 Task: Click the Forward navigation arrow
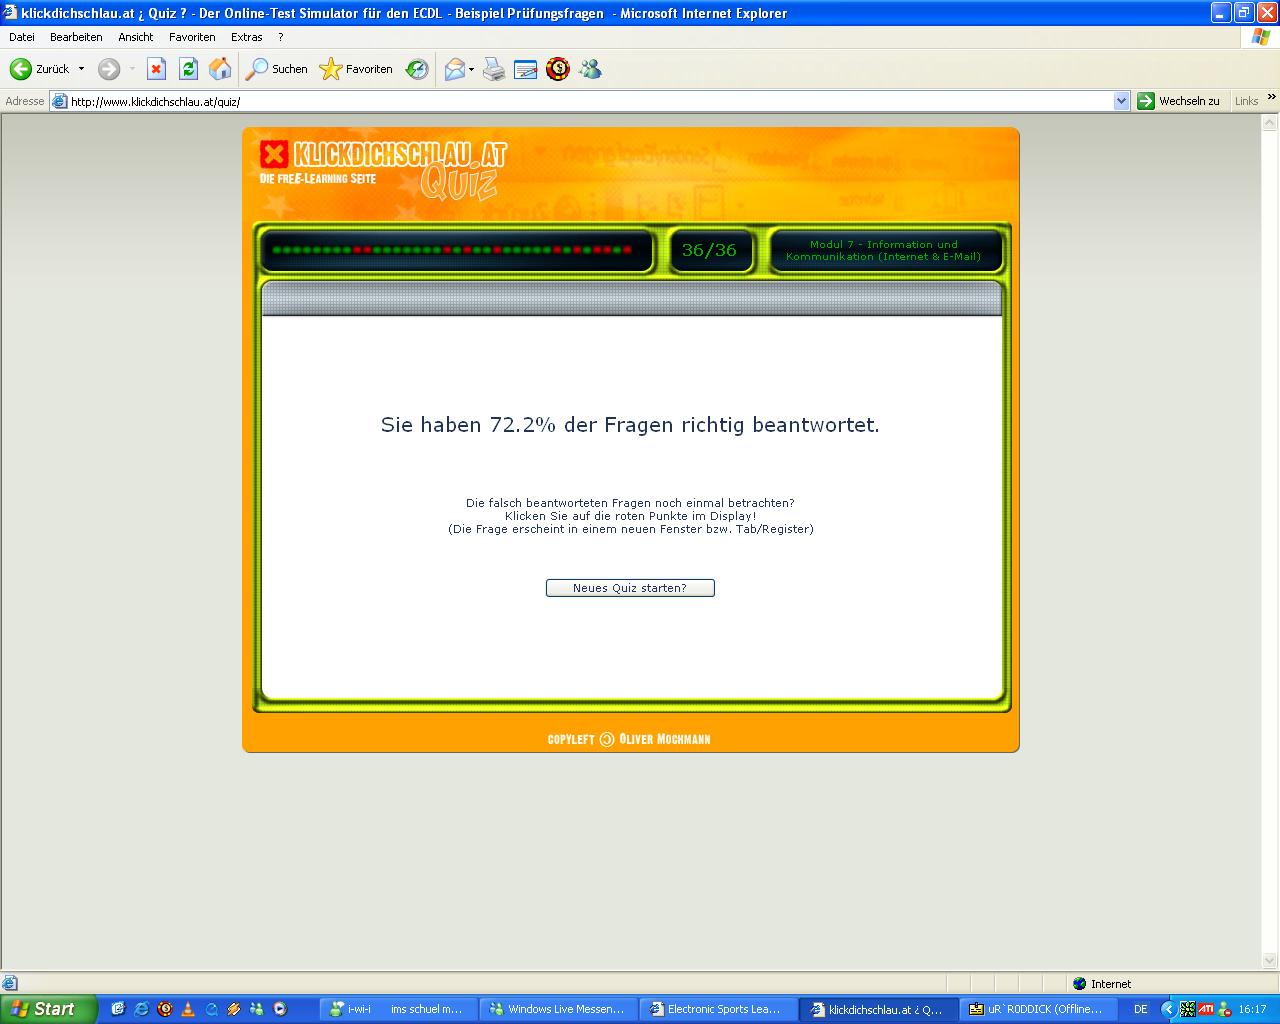click(x=109, y=69)
